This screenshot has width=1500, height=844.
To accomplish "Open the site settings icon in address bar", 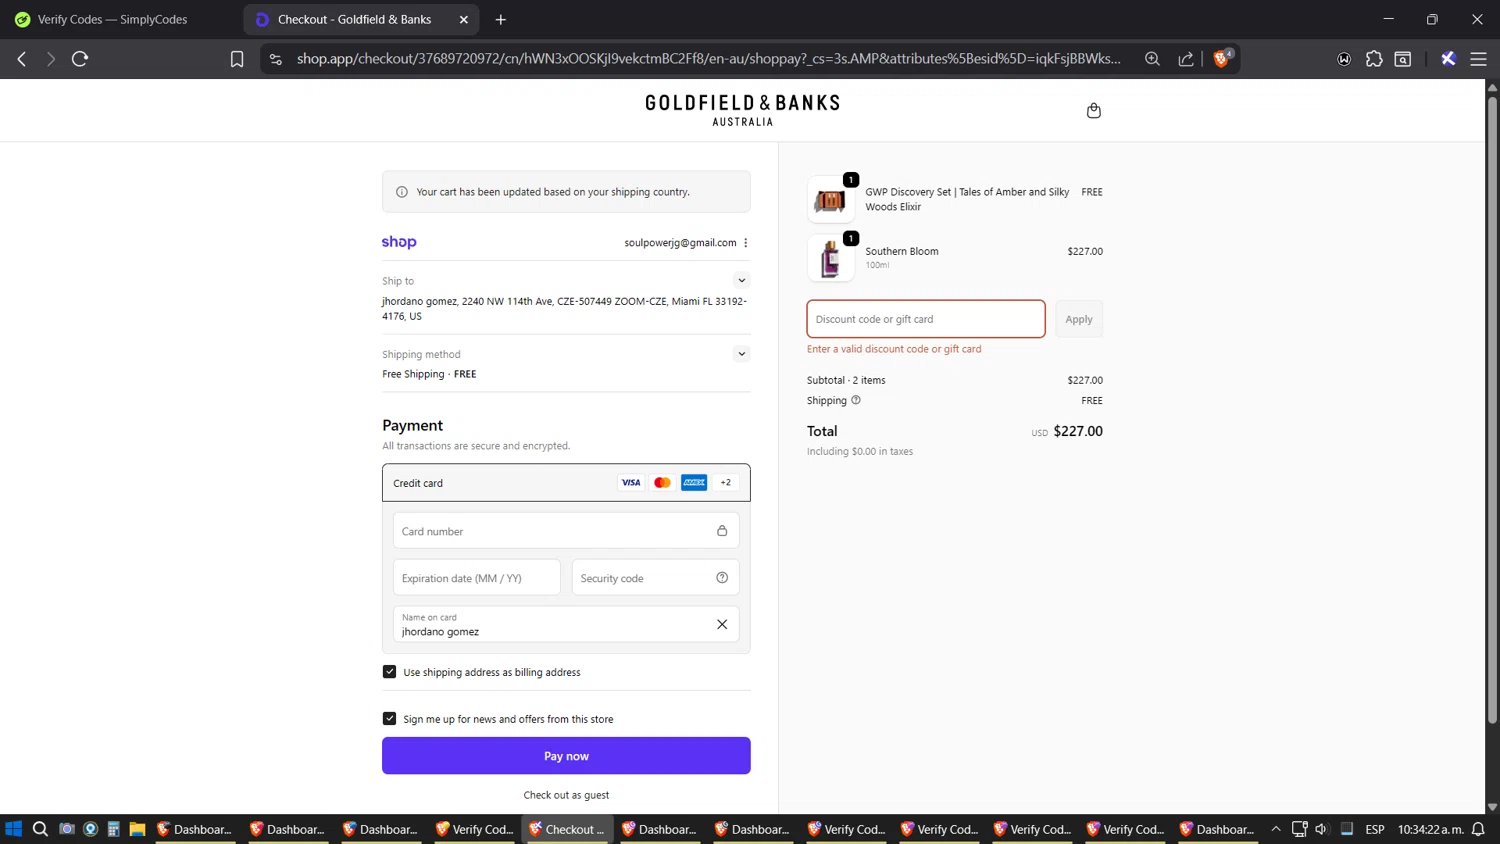I will [276, 59].
